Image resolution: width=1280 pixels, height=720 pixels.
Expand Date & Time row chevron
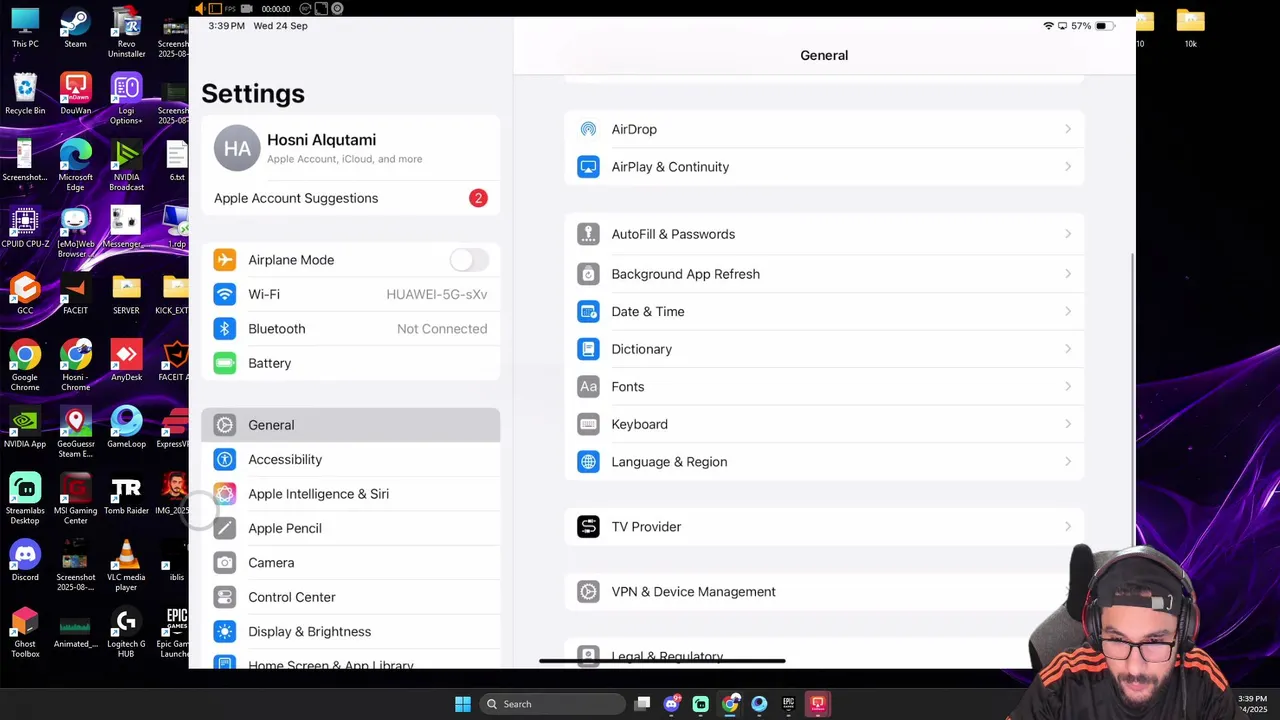[x=1068, y=312]
